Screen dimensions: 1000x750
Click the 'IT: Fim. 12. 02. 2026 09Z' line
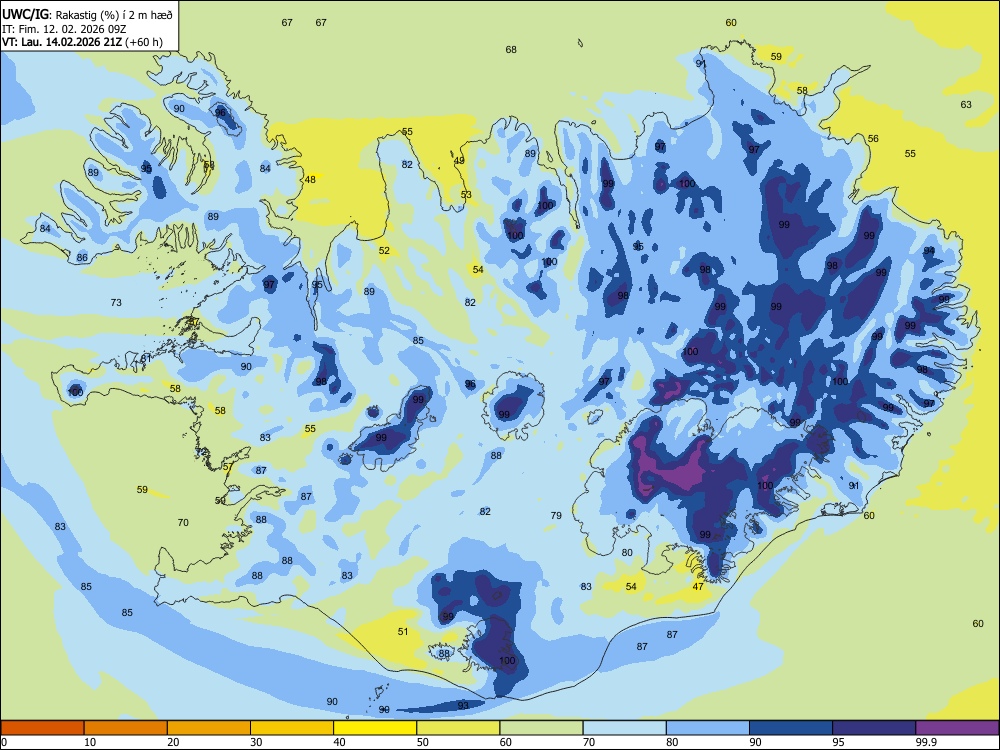click(x=64, y=29)
